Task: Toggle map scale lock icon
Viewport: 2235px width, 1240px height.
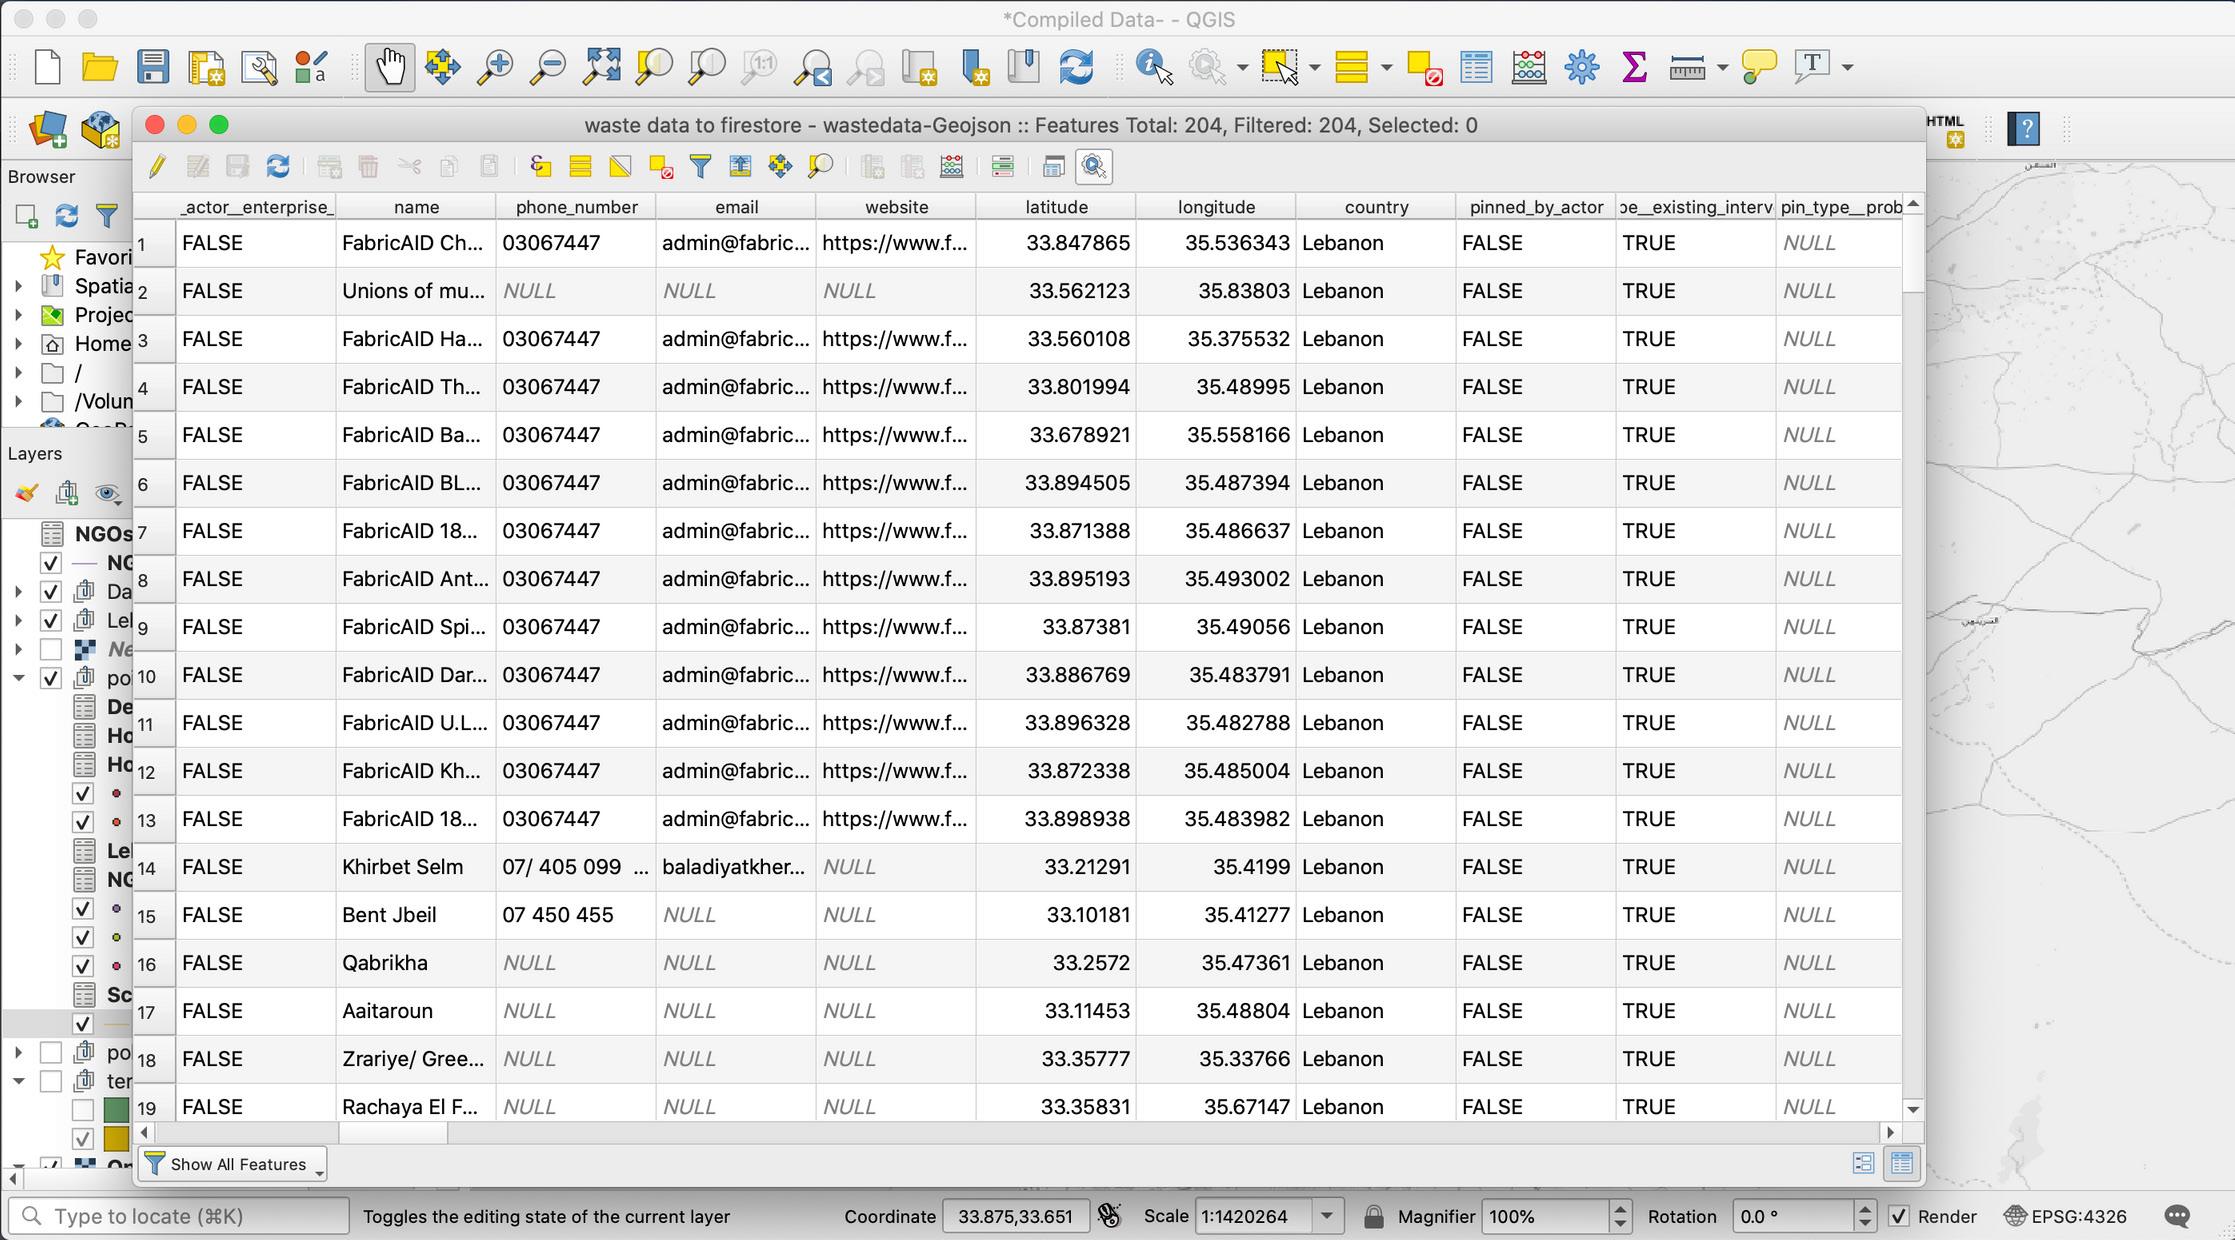Action: 1374,1216
